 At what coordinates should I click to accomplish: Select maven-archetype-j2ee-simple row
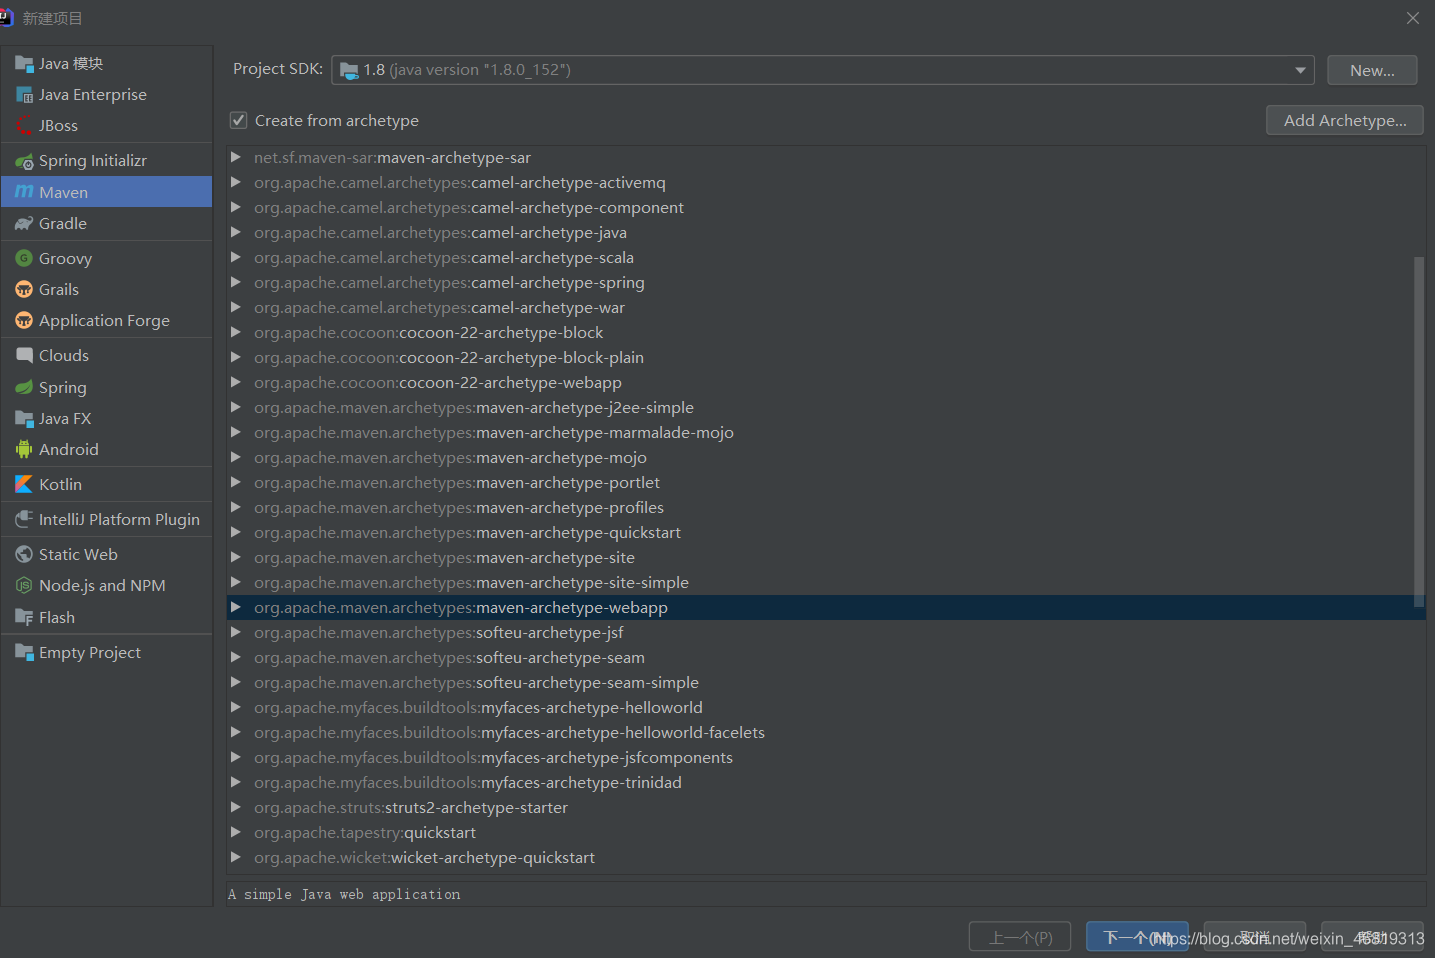click(x=826, y=407)
